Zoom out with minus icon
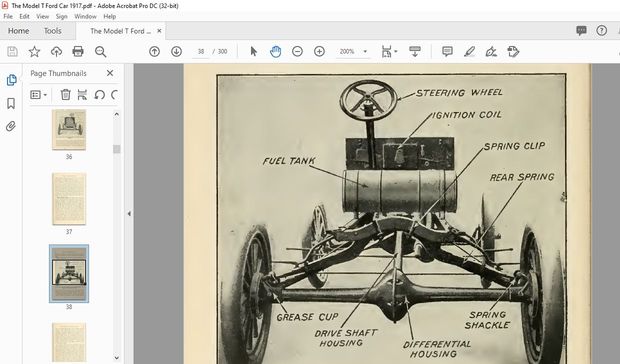Viewport: 620px width, 364px height. (x=297, y=51)
